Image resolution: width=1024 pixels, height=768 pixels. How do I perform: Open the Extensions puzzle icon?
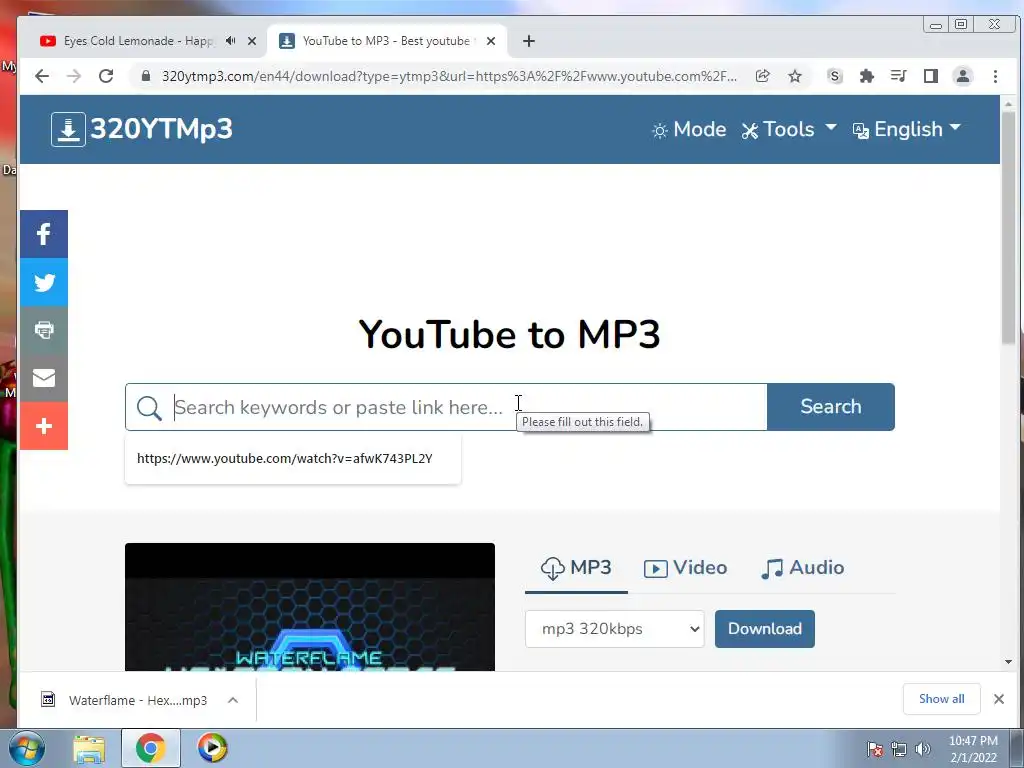click(x=867, y=76)
